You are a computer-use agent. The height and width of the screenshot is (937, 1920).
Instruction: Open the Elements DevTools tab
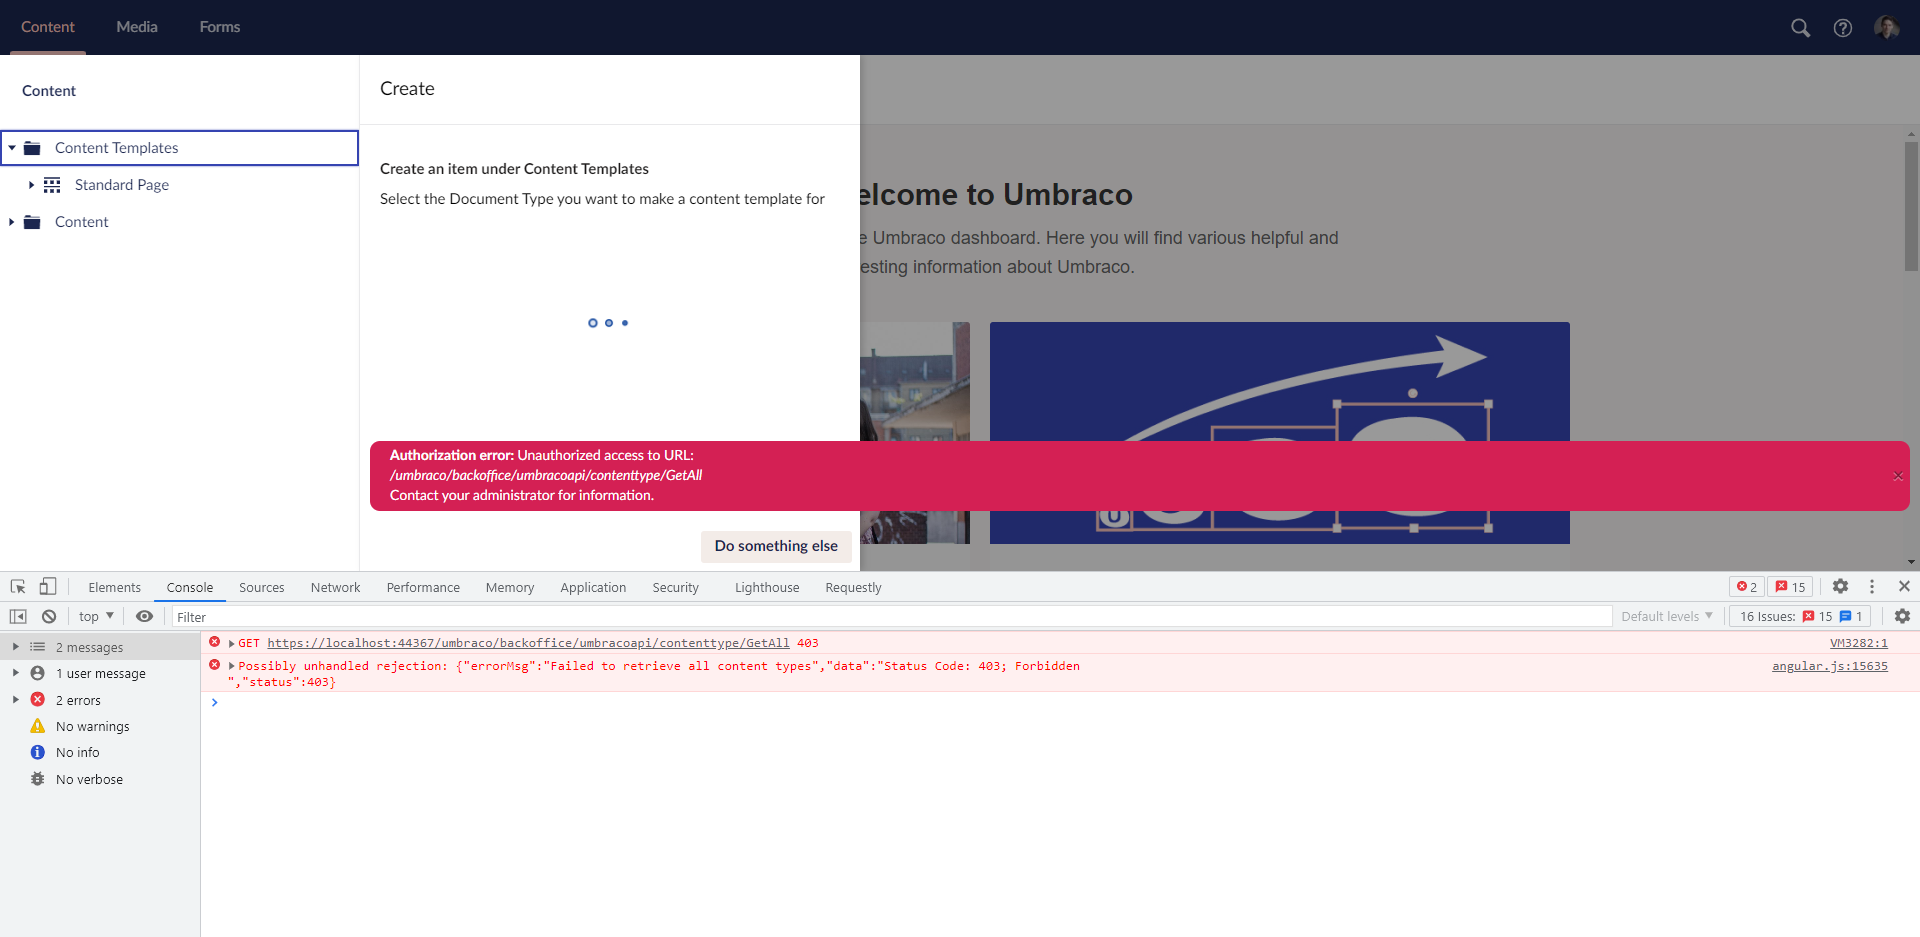[x=115, y=587]
